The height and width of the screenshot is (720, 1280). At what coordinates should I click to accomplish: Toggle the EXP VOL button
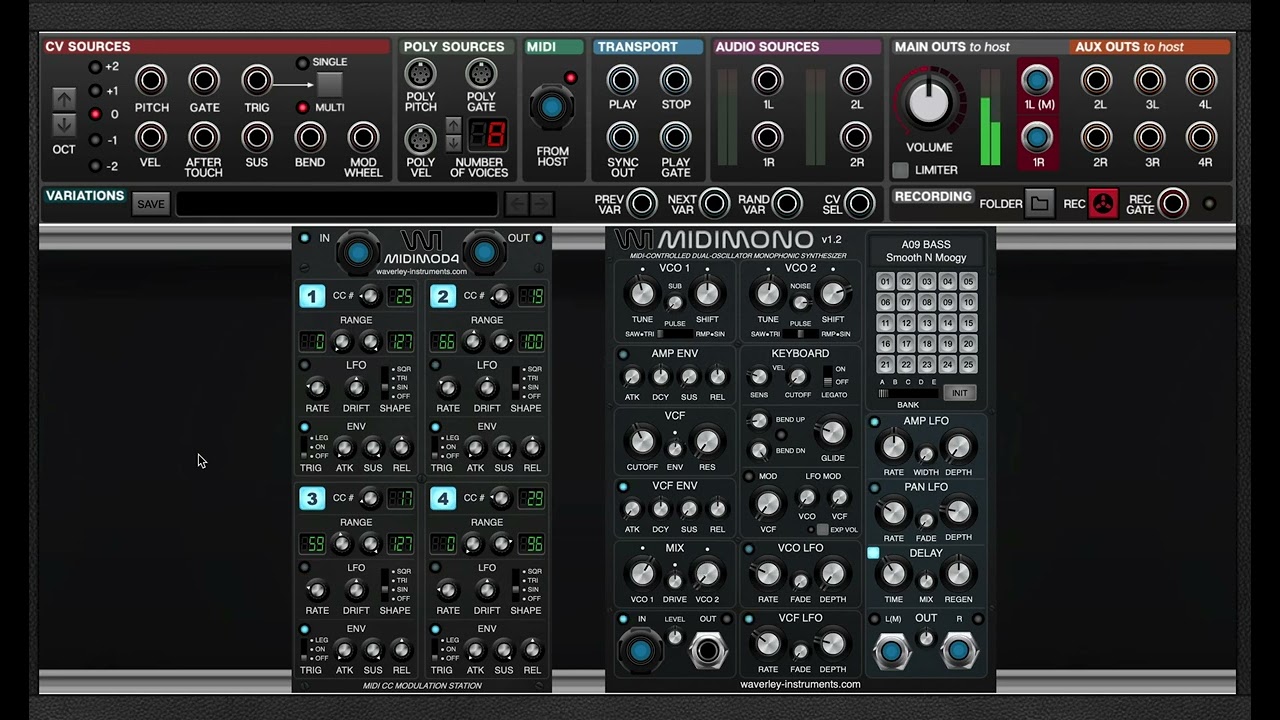823,530
